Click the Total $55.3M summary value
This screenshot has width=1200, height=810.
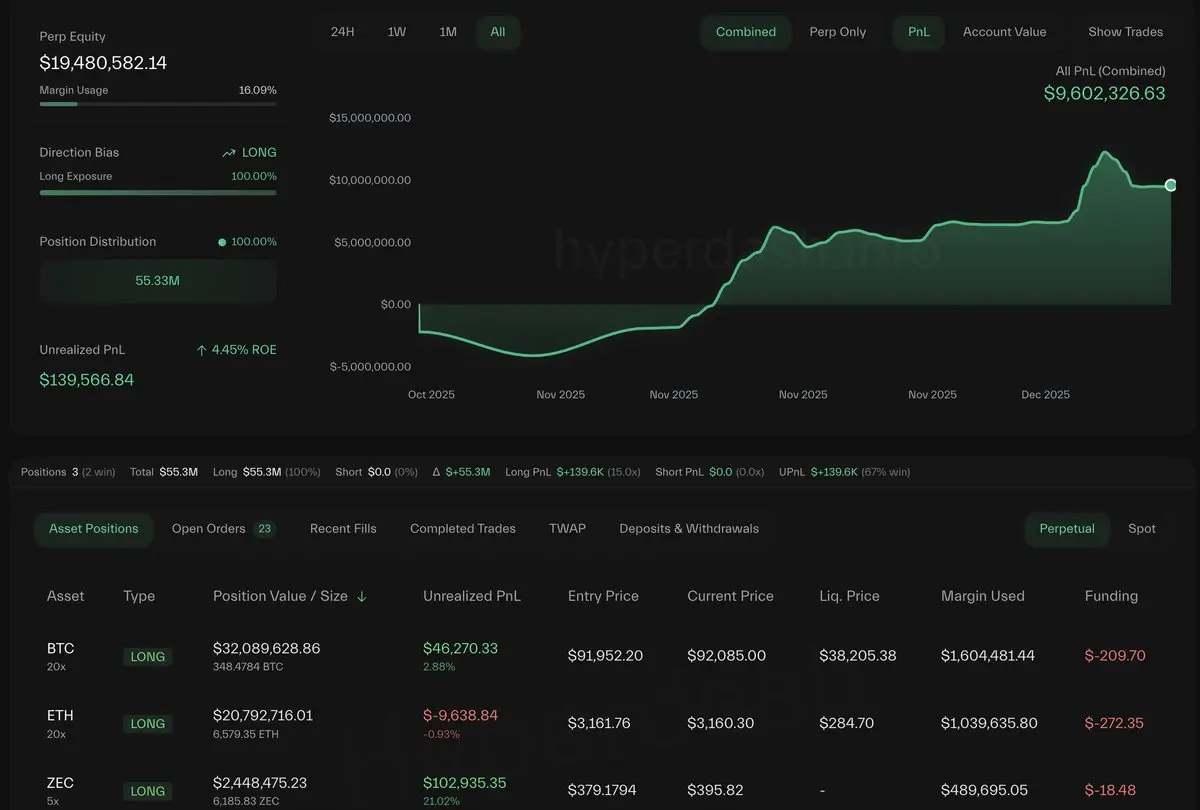pyautogui.click(x=179, y=472)
